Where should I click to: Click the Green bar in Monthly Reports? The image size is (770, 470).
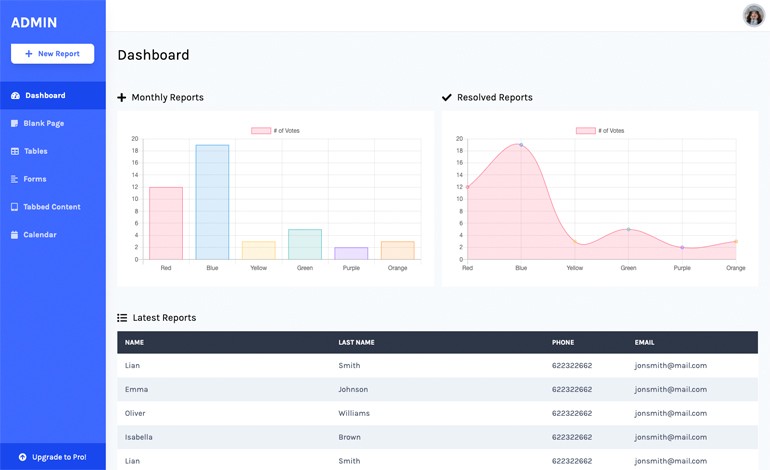[305, 244]
